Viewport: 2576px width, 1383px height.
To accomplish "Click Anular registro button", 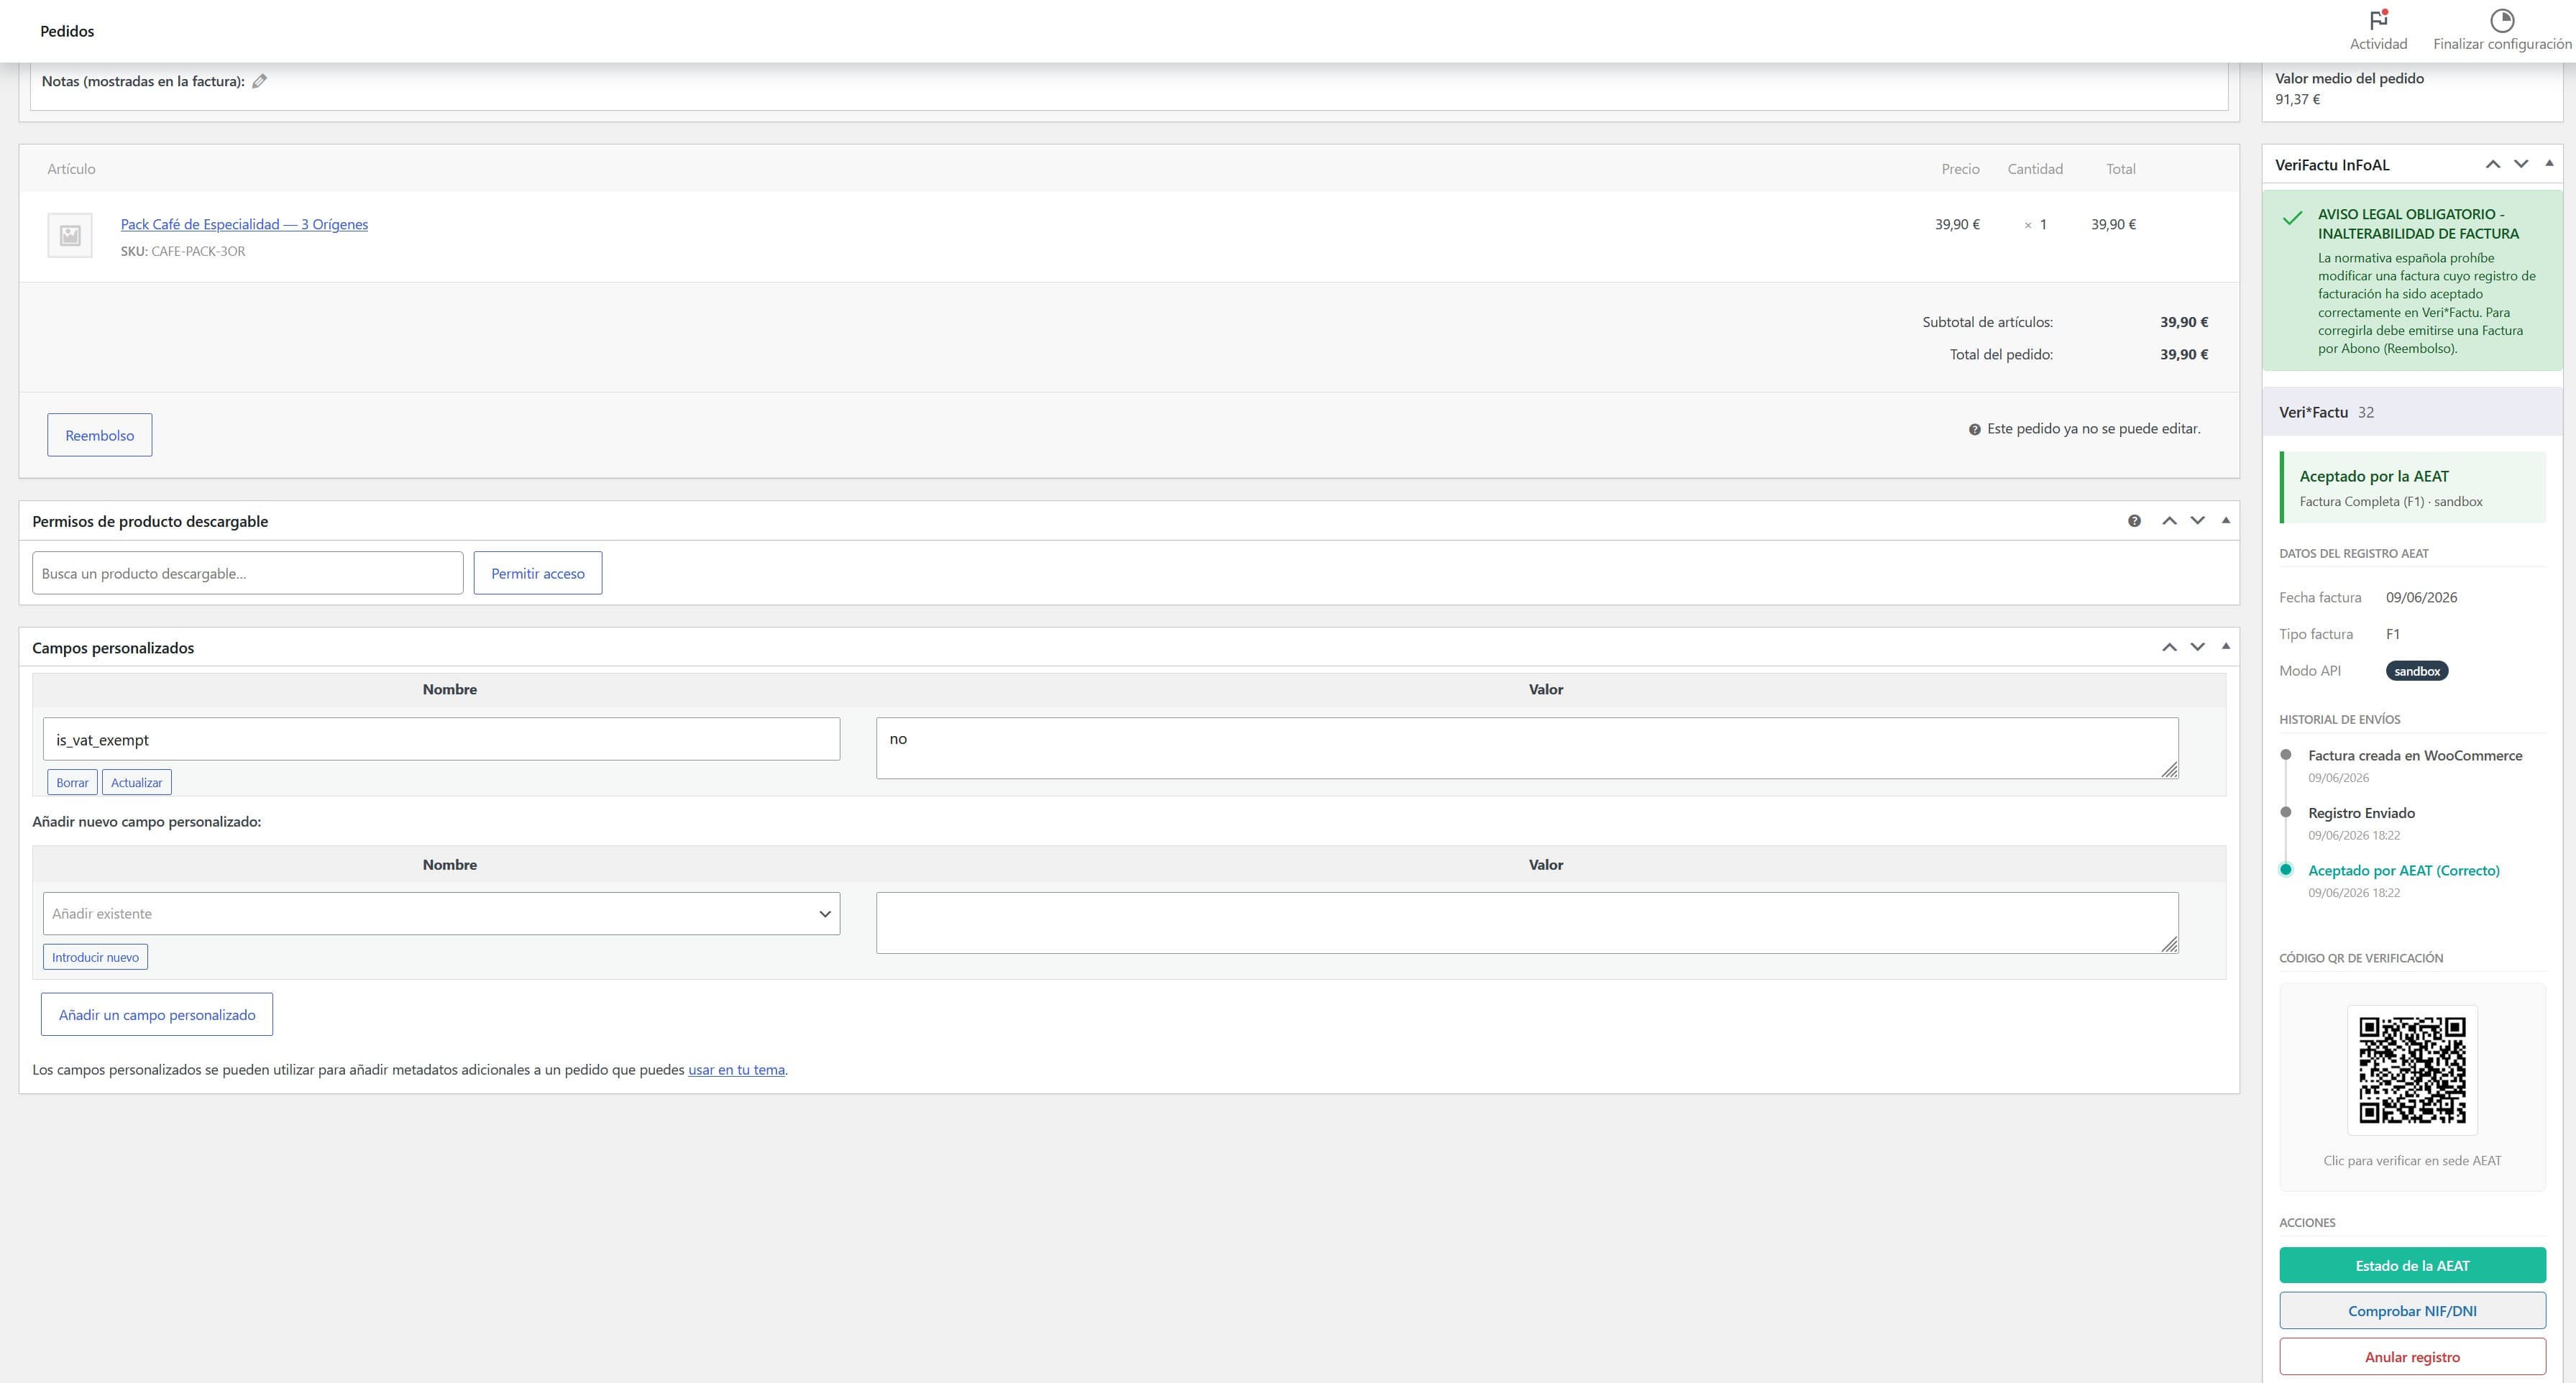I will (2412, 1356).
